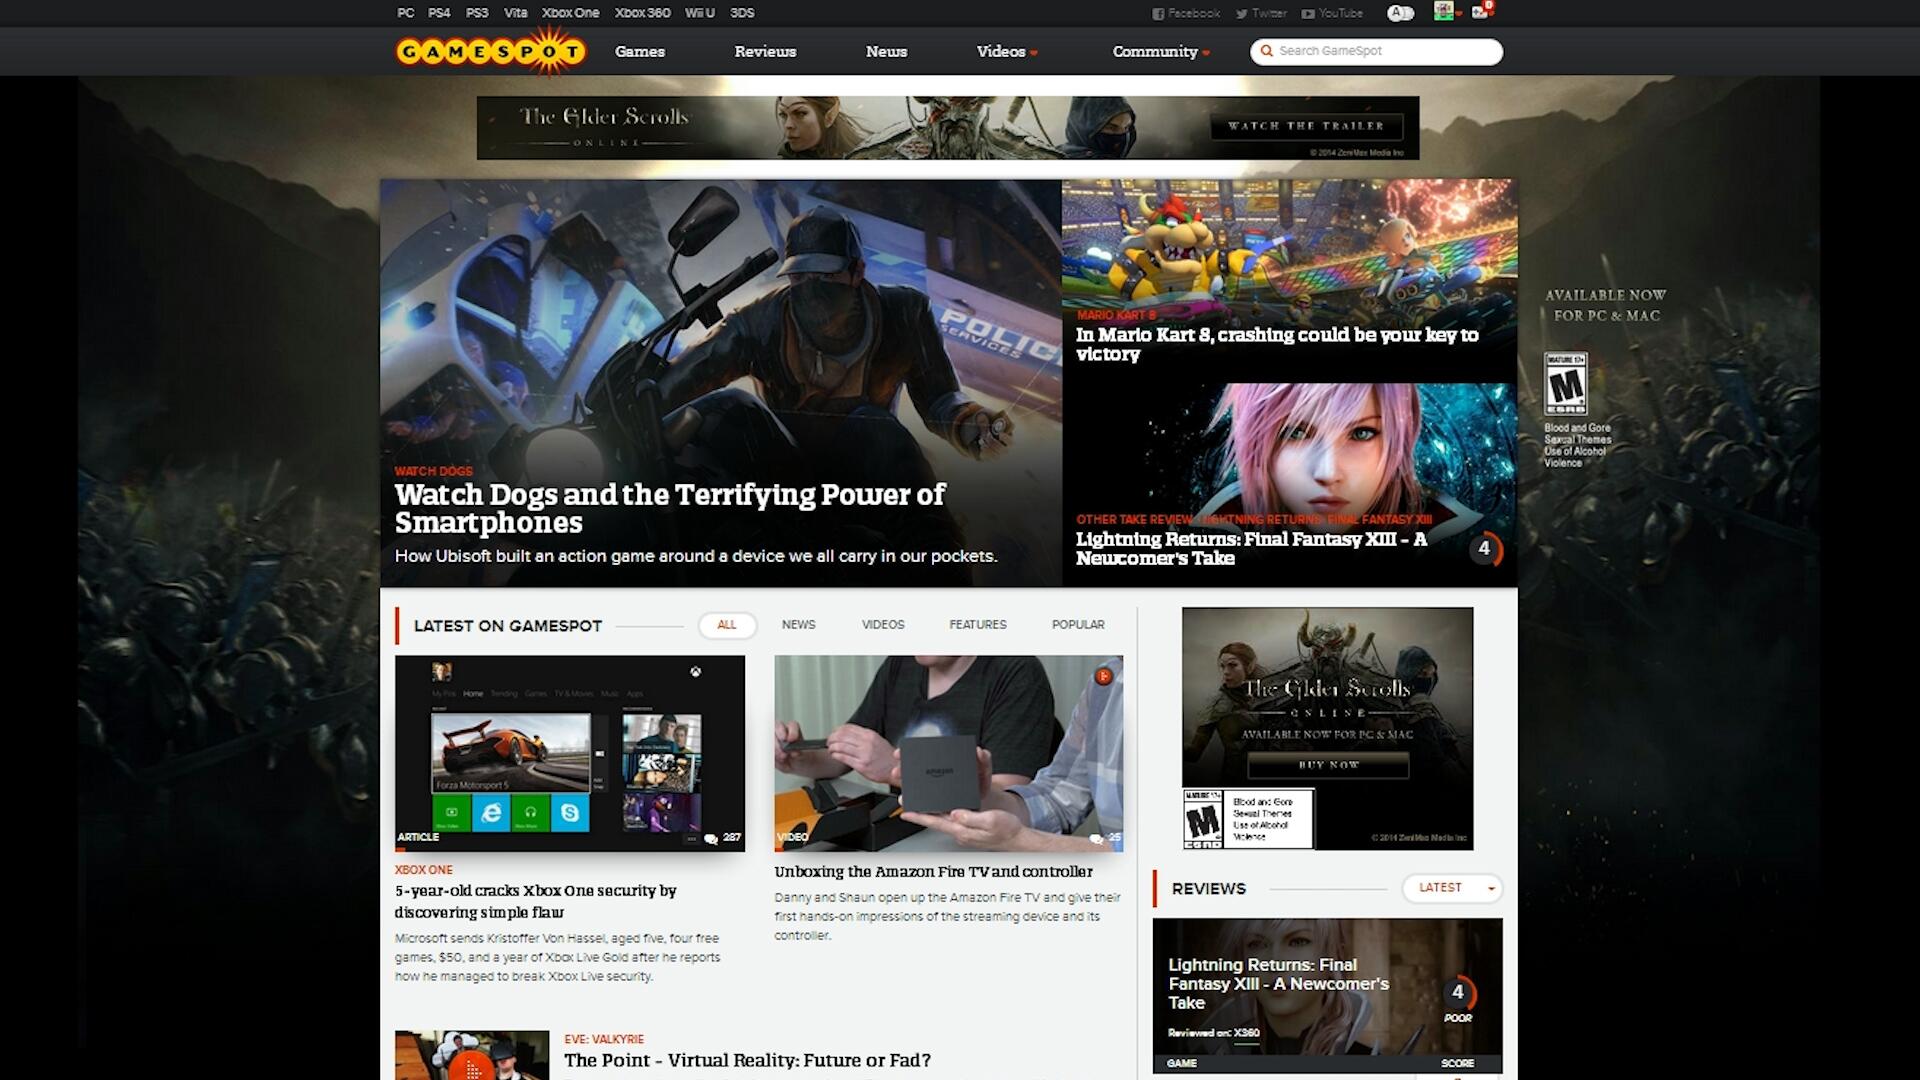Click the magnifier search icon
Viewport: 1920px width, 1080px height.
click(x=1266, y=51)
